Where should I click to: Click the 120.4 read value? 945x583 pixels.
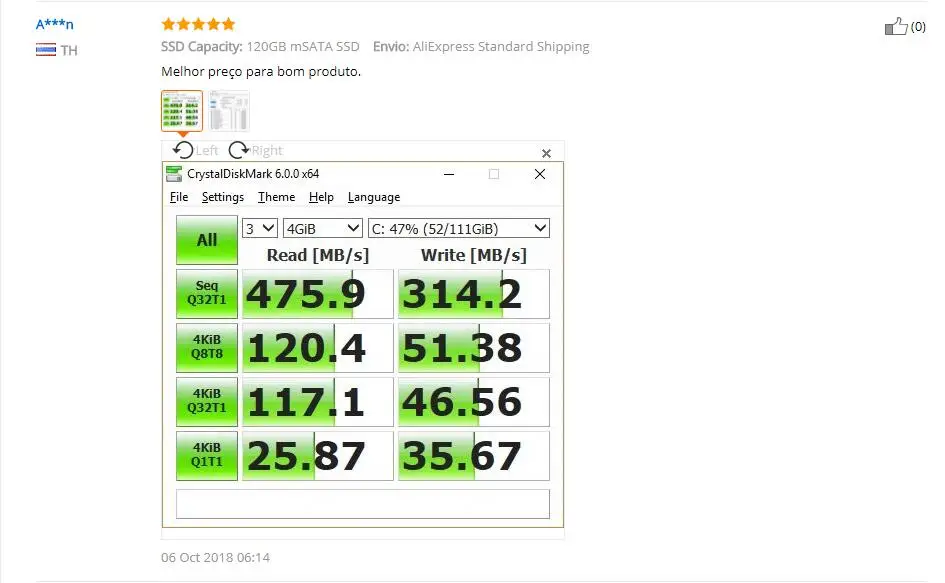click(x=318, y=348)
